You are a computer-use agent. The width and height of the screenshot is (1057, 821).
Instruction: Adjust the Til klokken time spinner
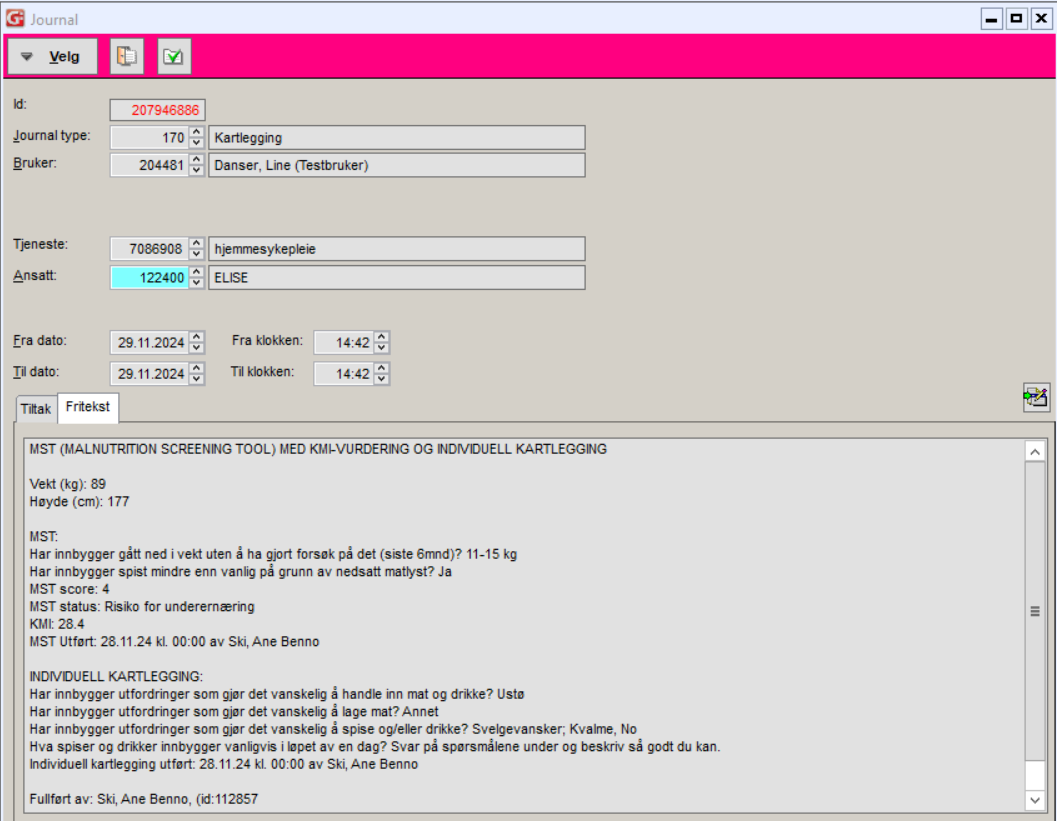tap(382, 374)
